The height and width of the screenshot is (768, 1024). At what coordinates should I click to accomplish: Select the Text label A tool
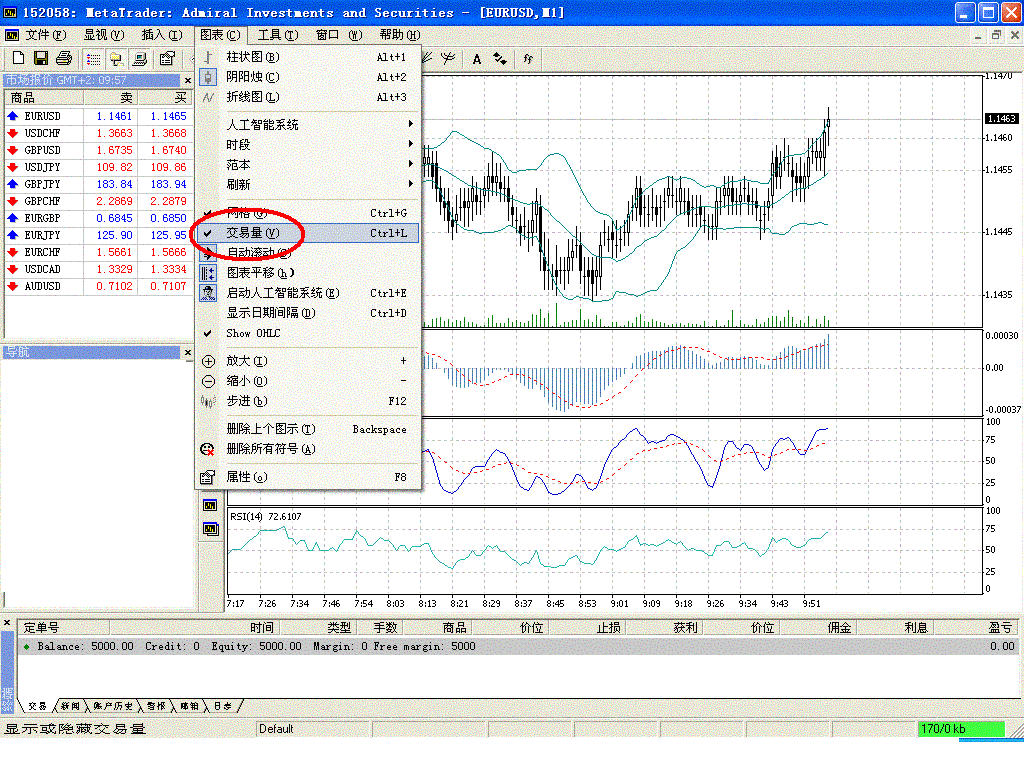[477, 59]
